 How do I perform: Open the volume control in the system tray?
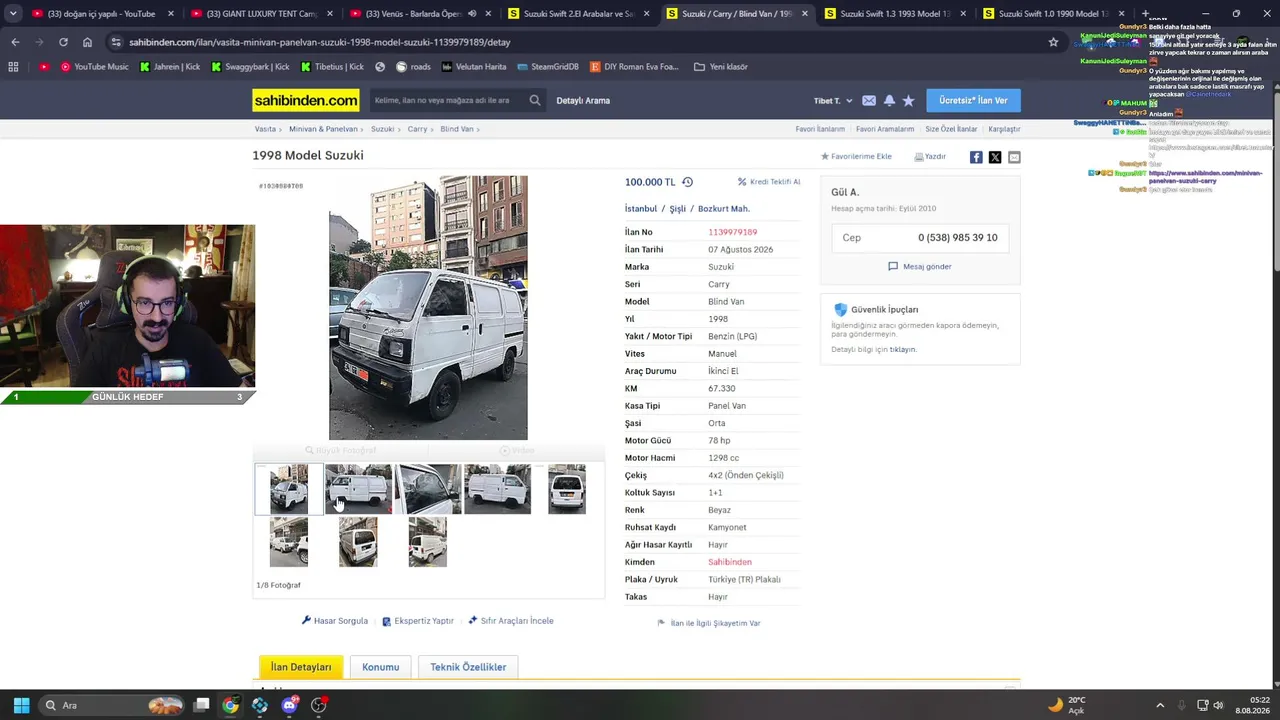tap(1218, 705)
